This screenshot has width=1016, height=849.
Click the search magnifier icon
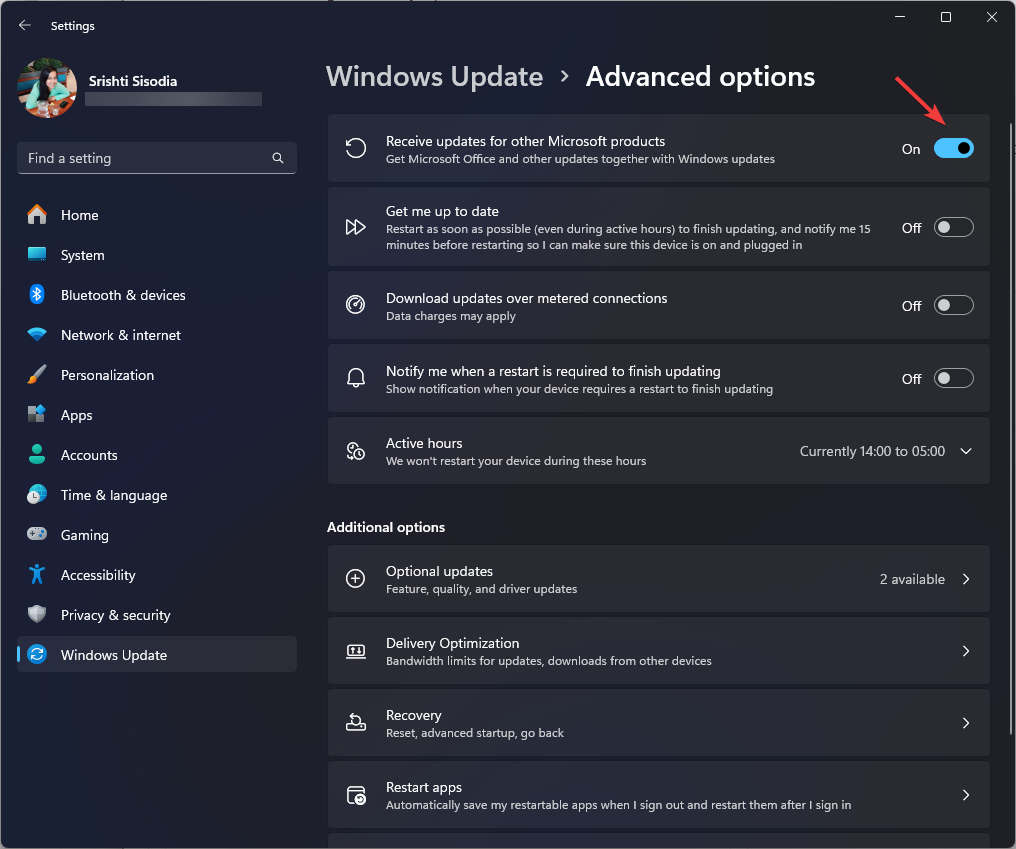[278, 158]
